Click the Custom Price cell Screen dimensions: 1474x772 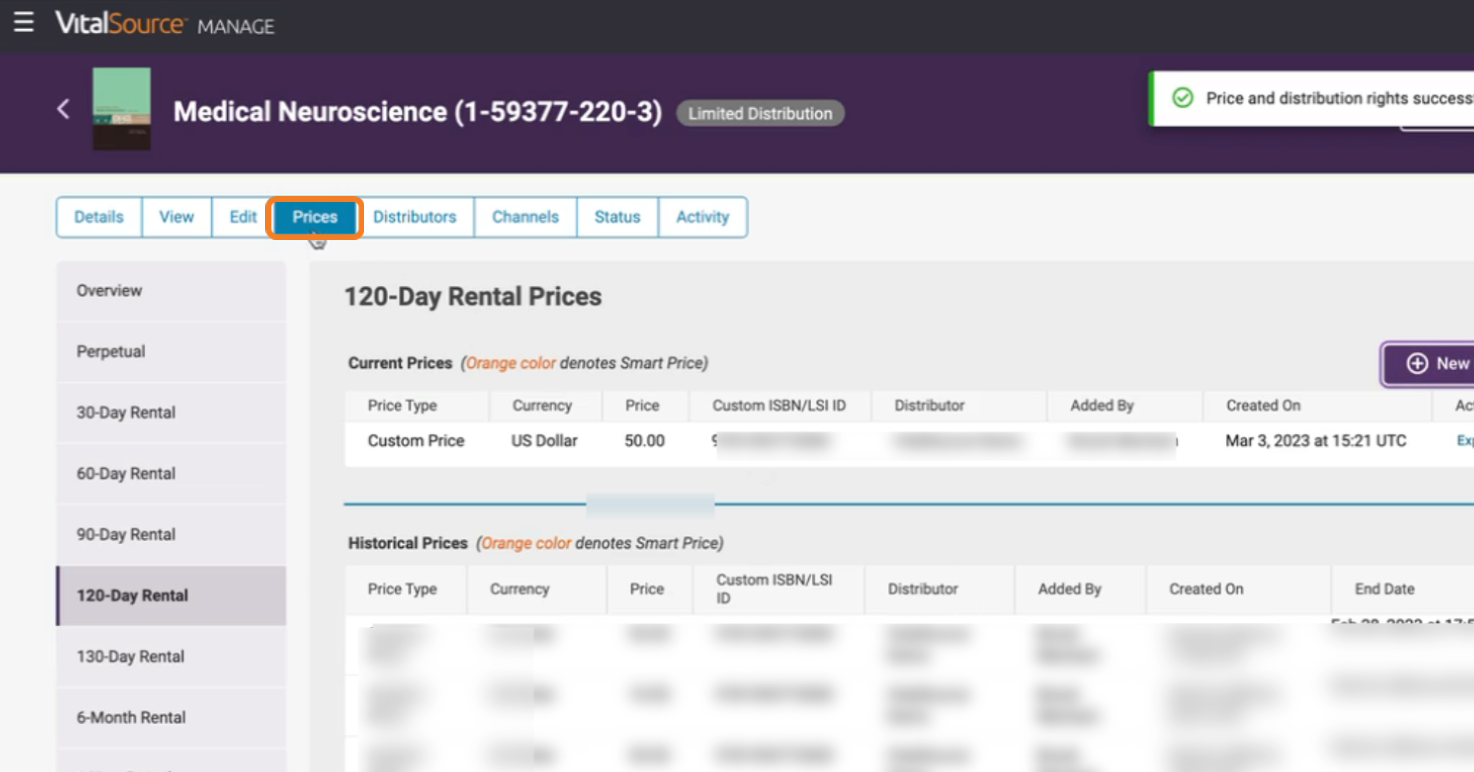point(416,441)
